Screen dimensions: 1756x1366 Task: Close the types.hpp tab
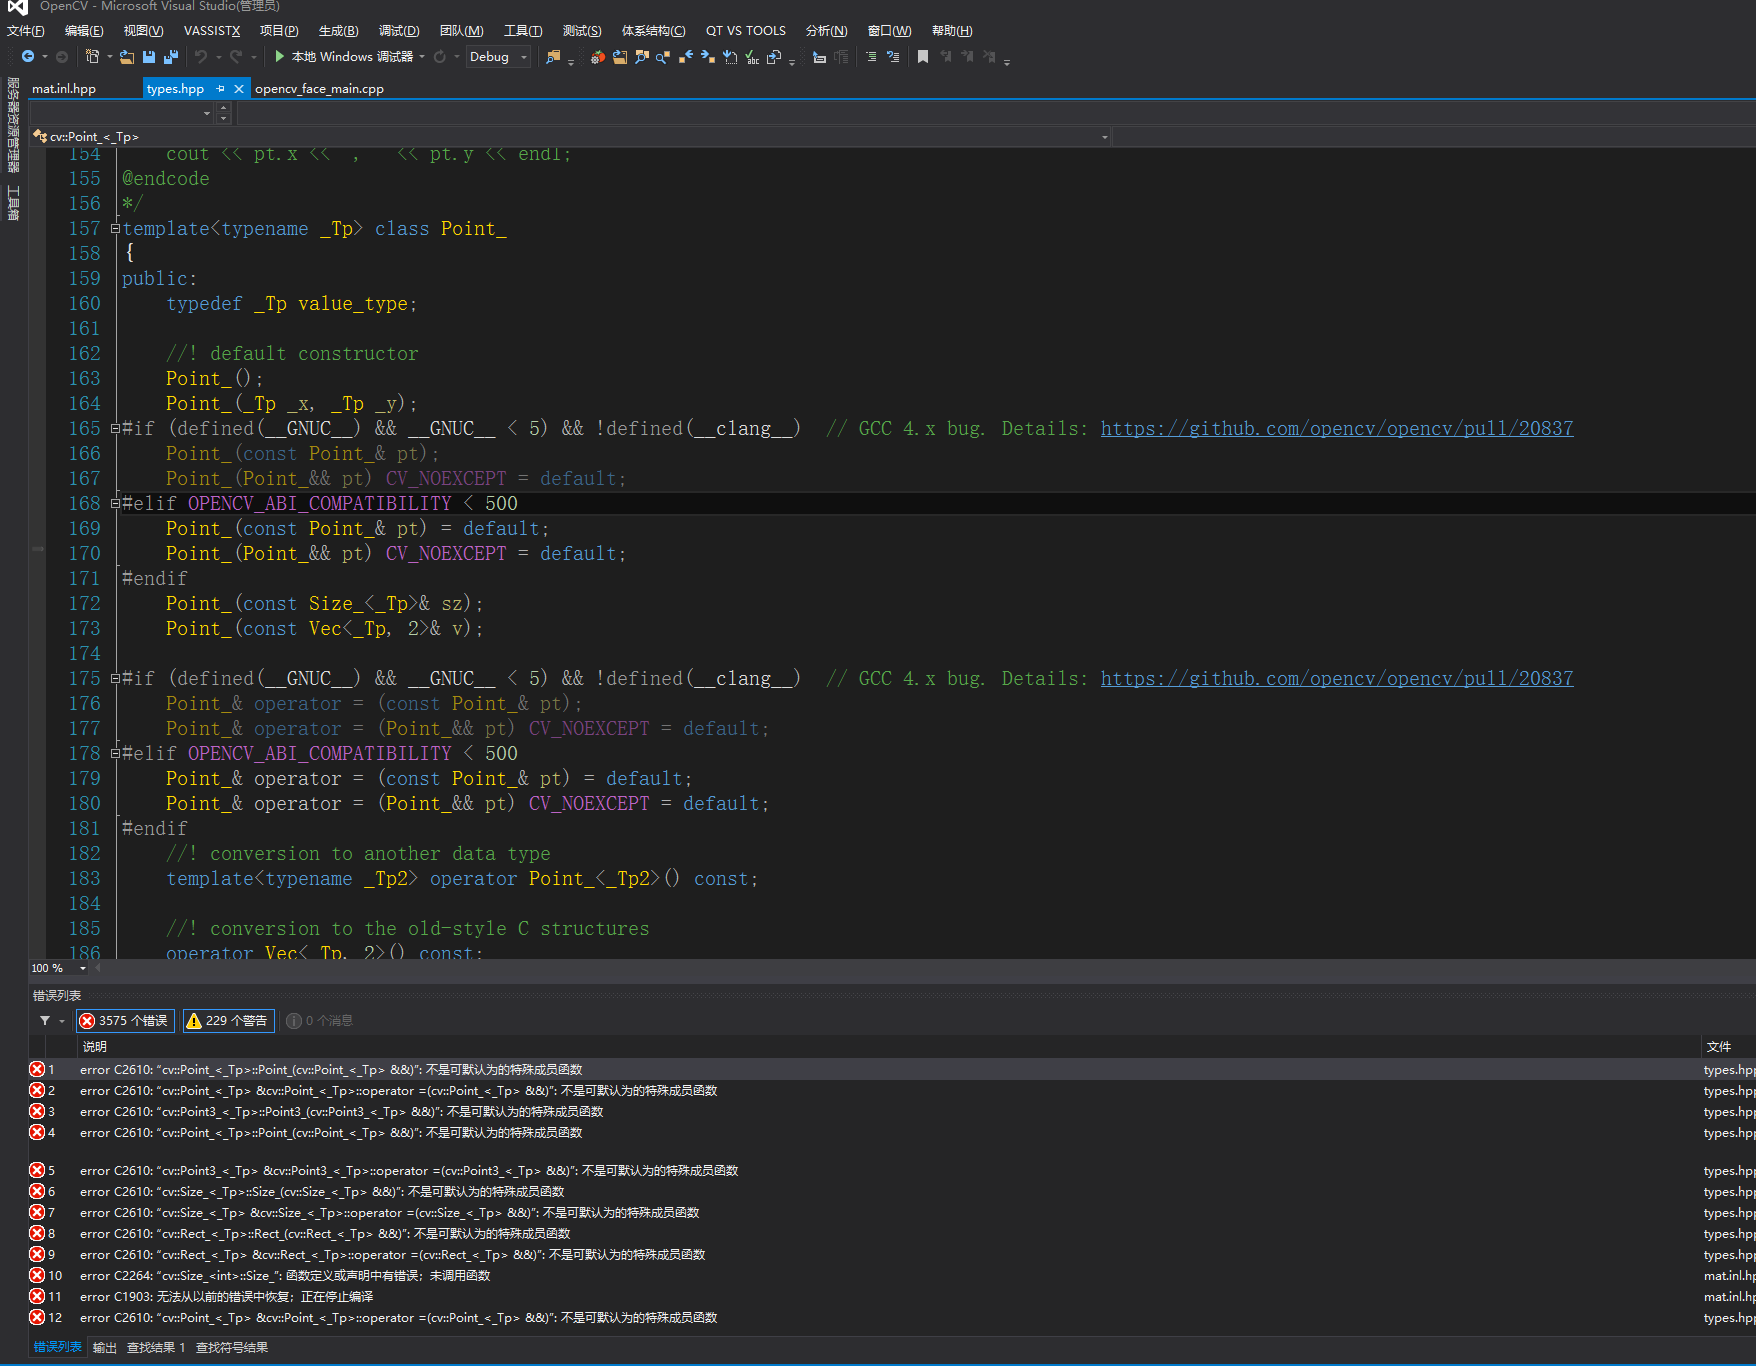pyautogui.click(x=239, y=89)
